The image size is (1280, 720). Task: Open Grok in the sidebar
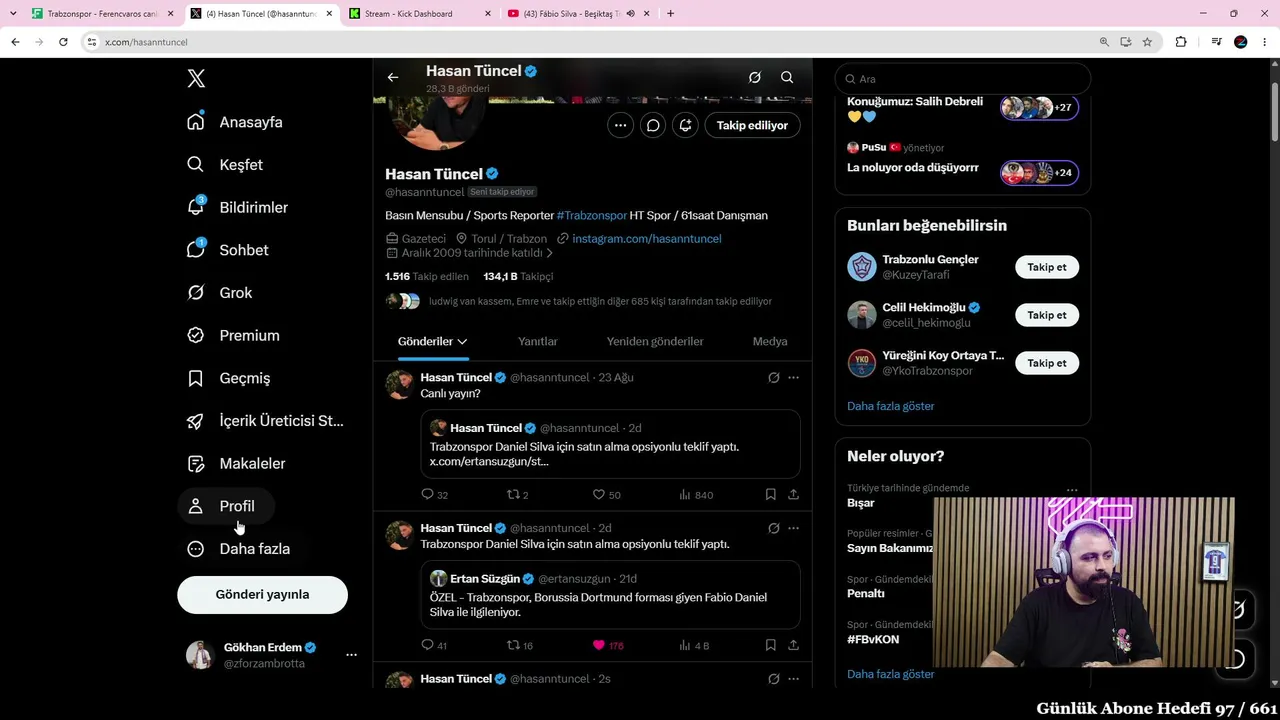(220, 293)
